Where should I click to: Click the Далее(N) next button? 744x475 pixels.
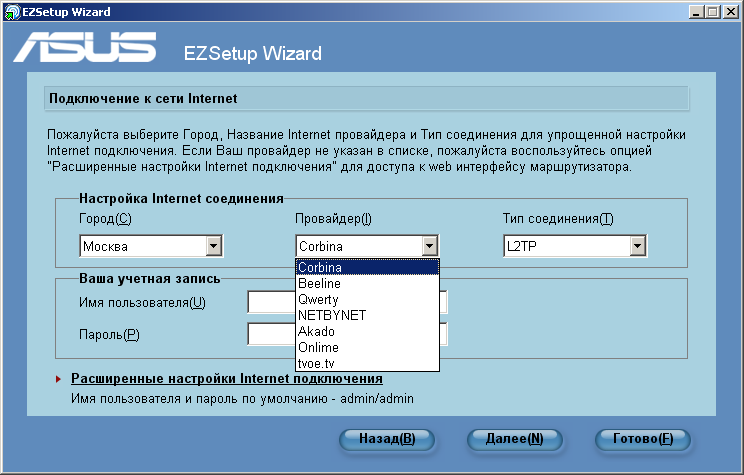tap(514, 439)
